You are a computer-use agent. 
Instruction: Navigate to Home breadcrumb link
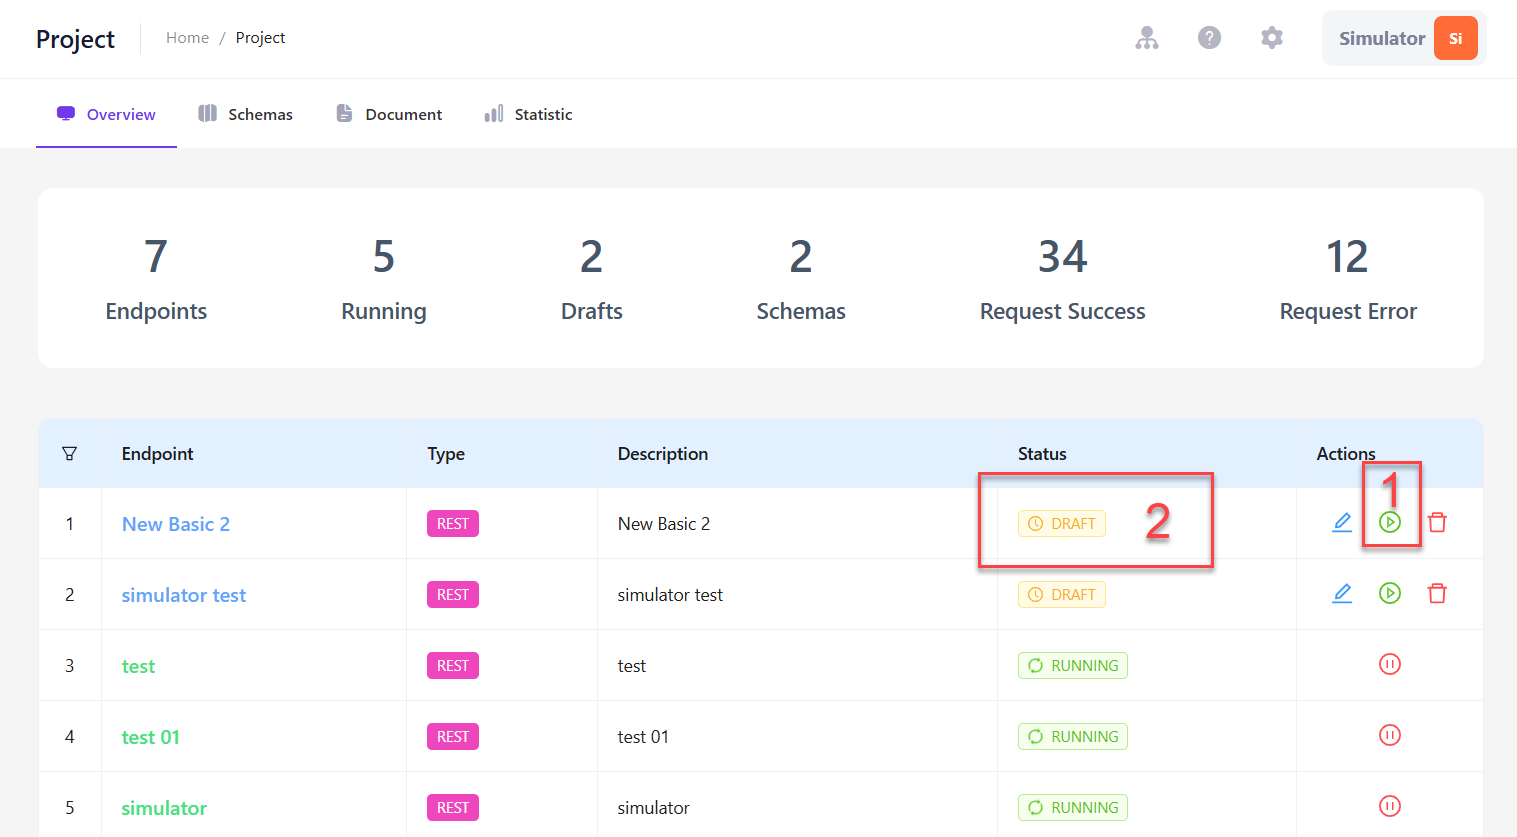pyautogui.click(x=187, y=38)
